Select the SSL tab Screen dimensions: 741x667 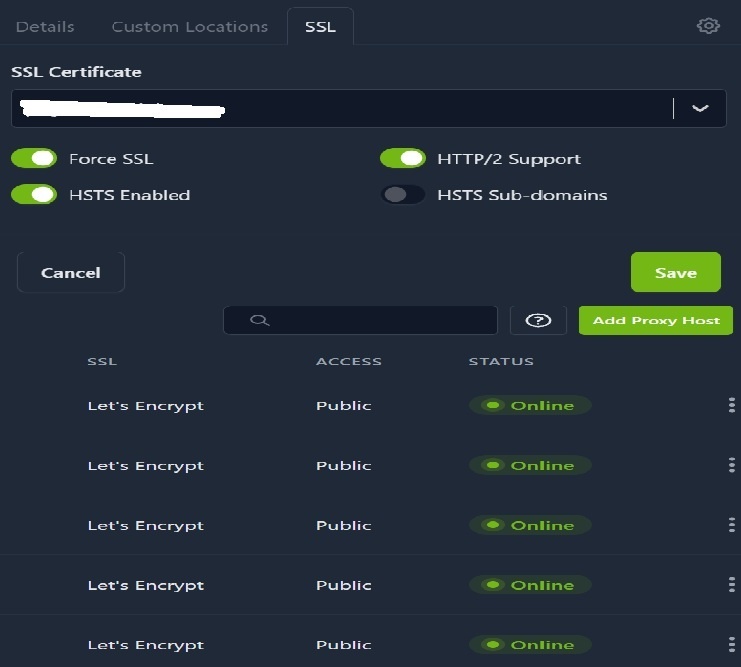(320, 27)
